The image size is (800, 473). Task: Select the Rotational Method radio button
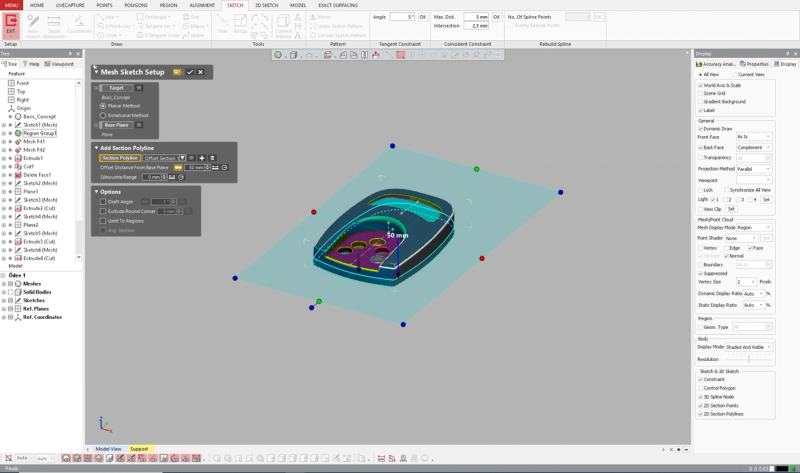pos(103,115)
